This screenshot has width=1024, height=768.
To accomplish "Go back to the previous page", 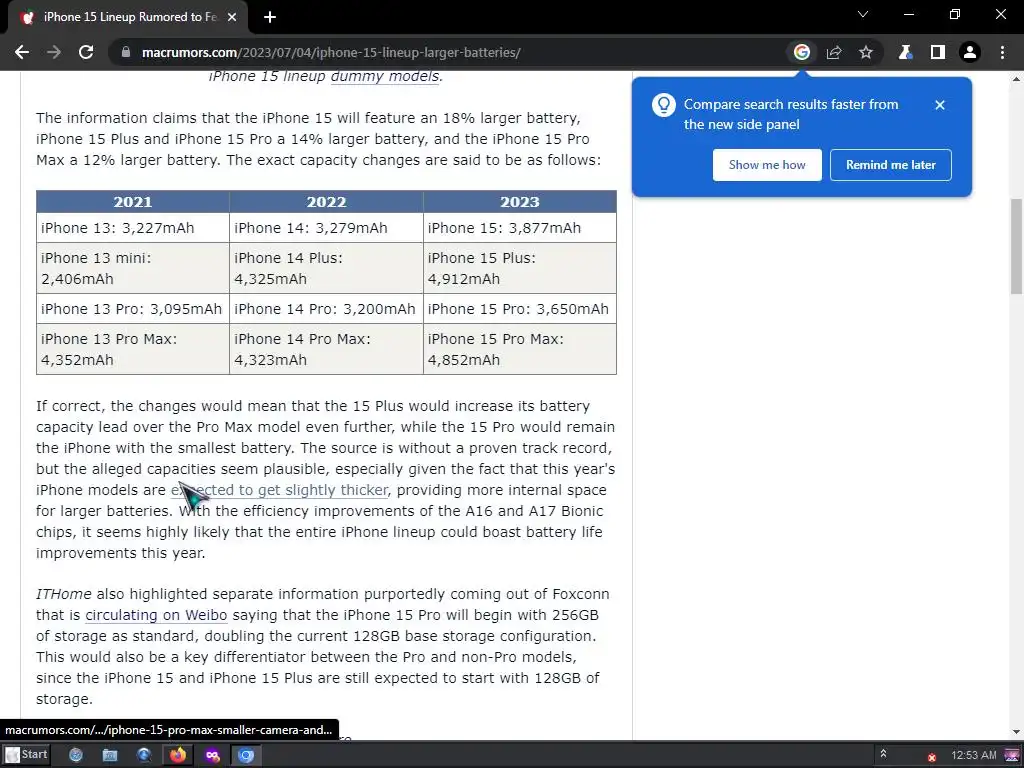I will 22,52.
